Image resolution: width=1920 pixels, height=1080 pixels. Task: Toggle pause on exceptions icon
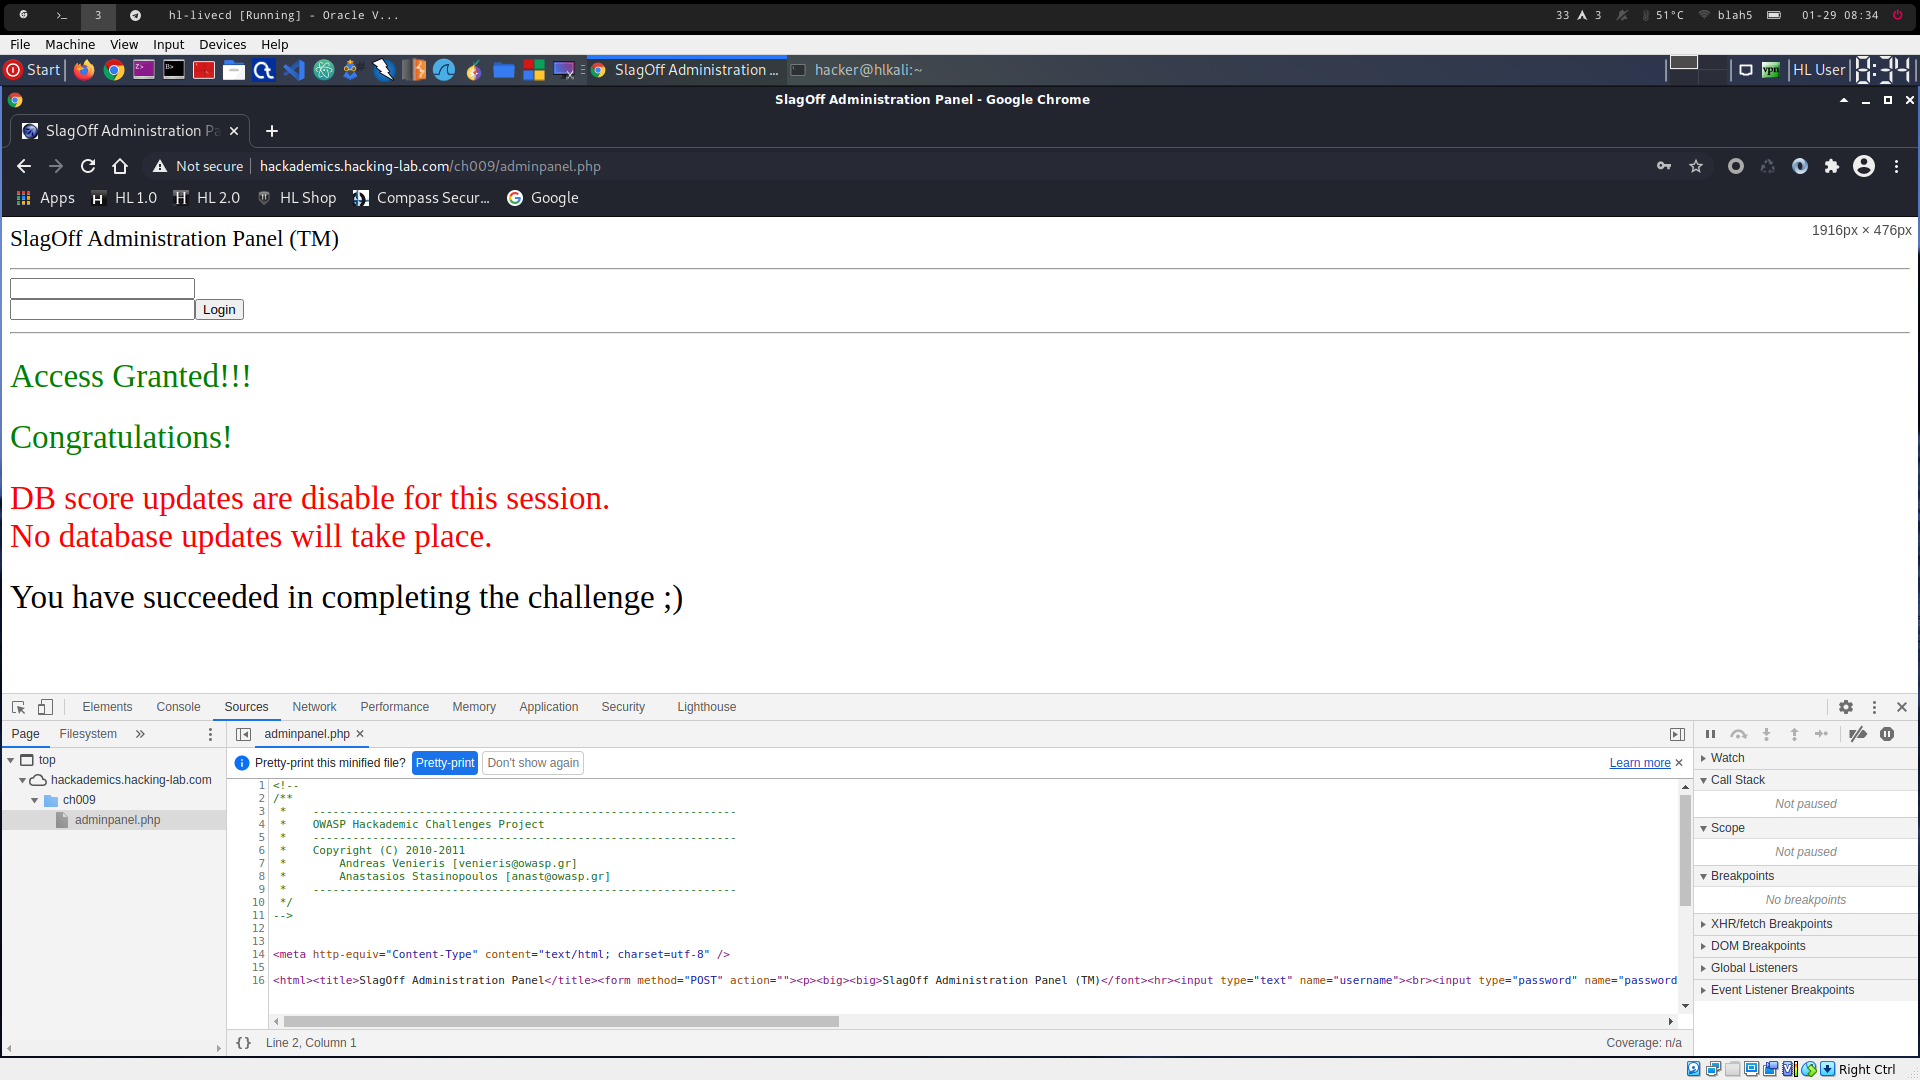pyautogui.click(x=1887, y=734)
